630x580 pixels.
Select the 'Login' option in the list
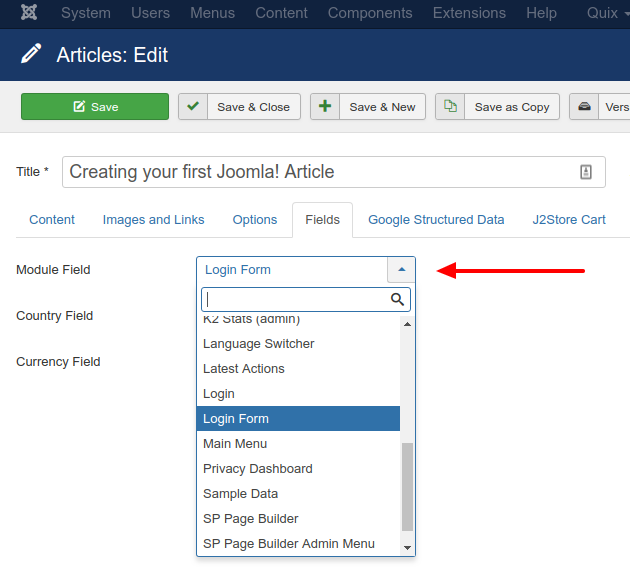pyautogui.click(x=298, y=394)
